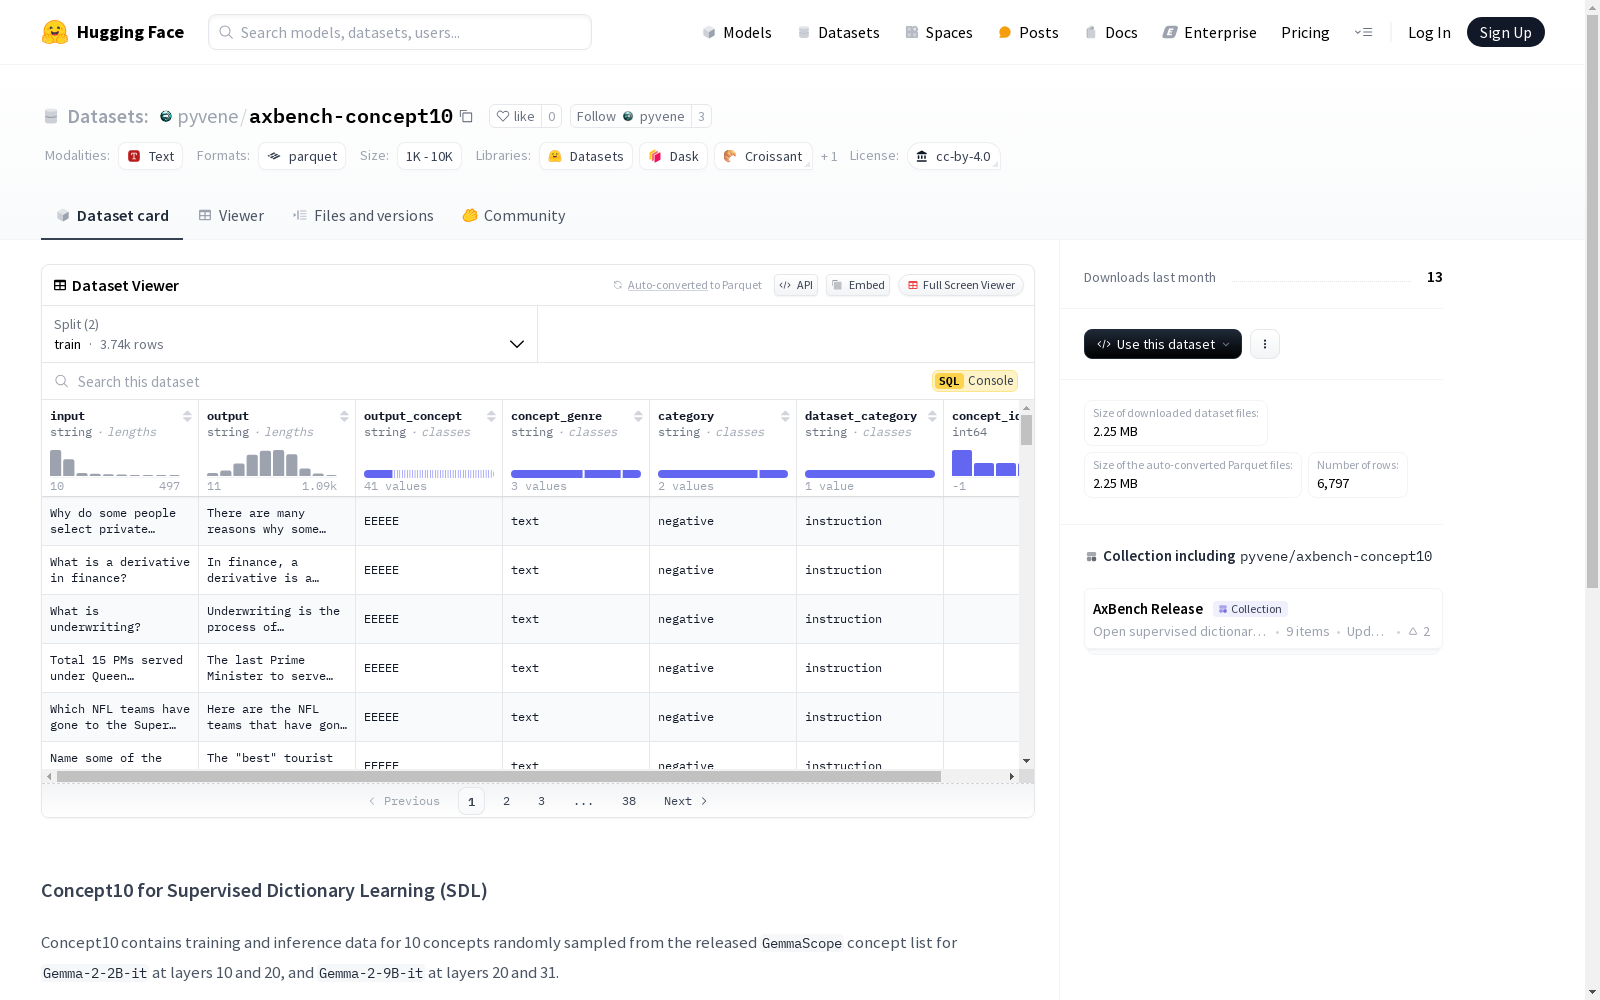Click the Log In link
The image size is (1600, 1000).
1429,32
